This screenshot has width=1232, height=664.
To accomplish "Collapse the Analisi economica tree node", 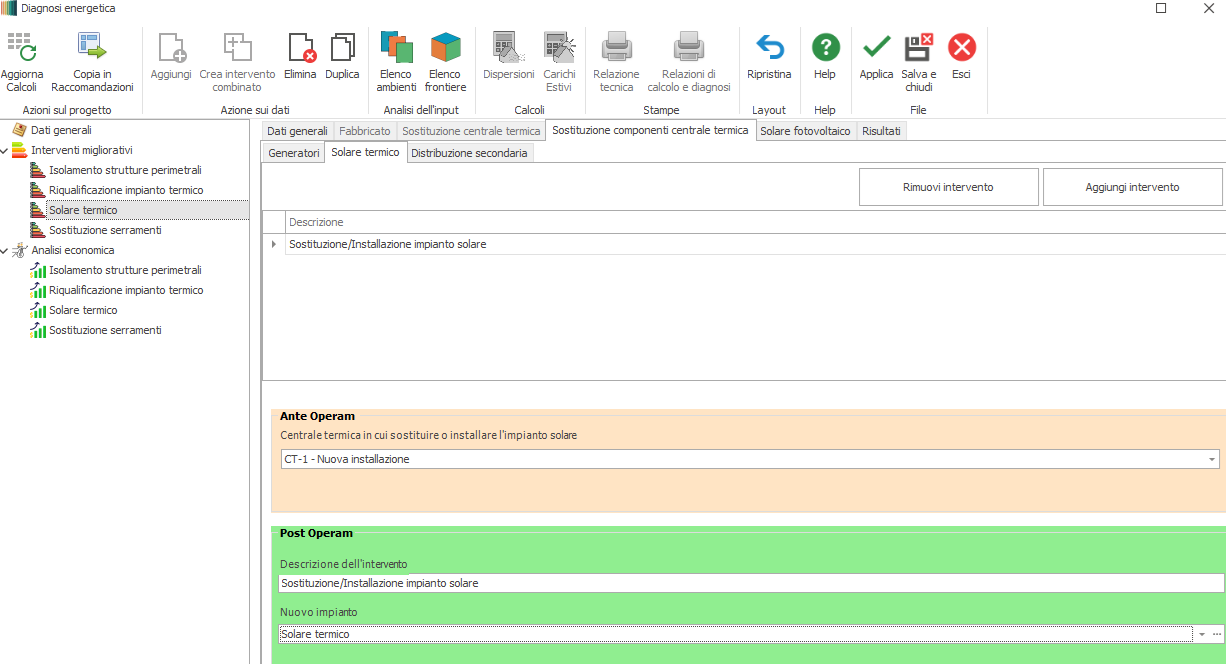I will click(5, 250).
